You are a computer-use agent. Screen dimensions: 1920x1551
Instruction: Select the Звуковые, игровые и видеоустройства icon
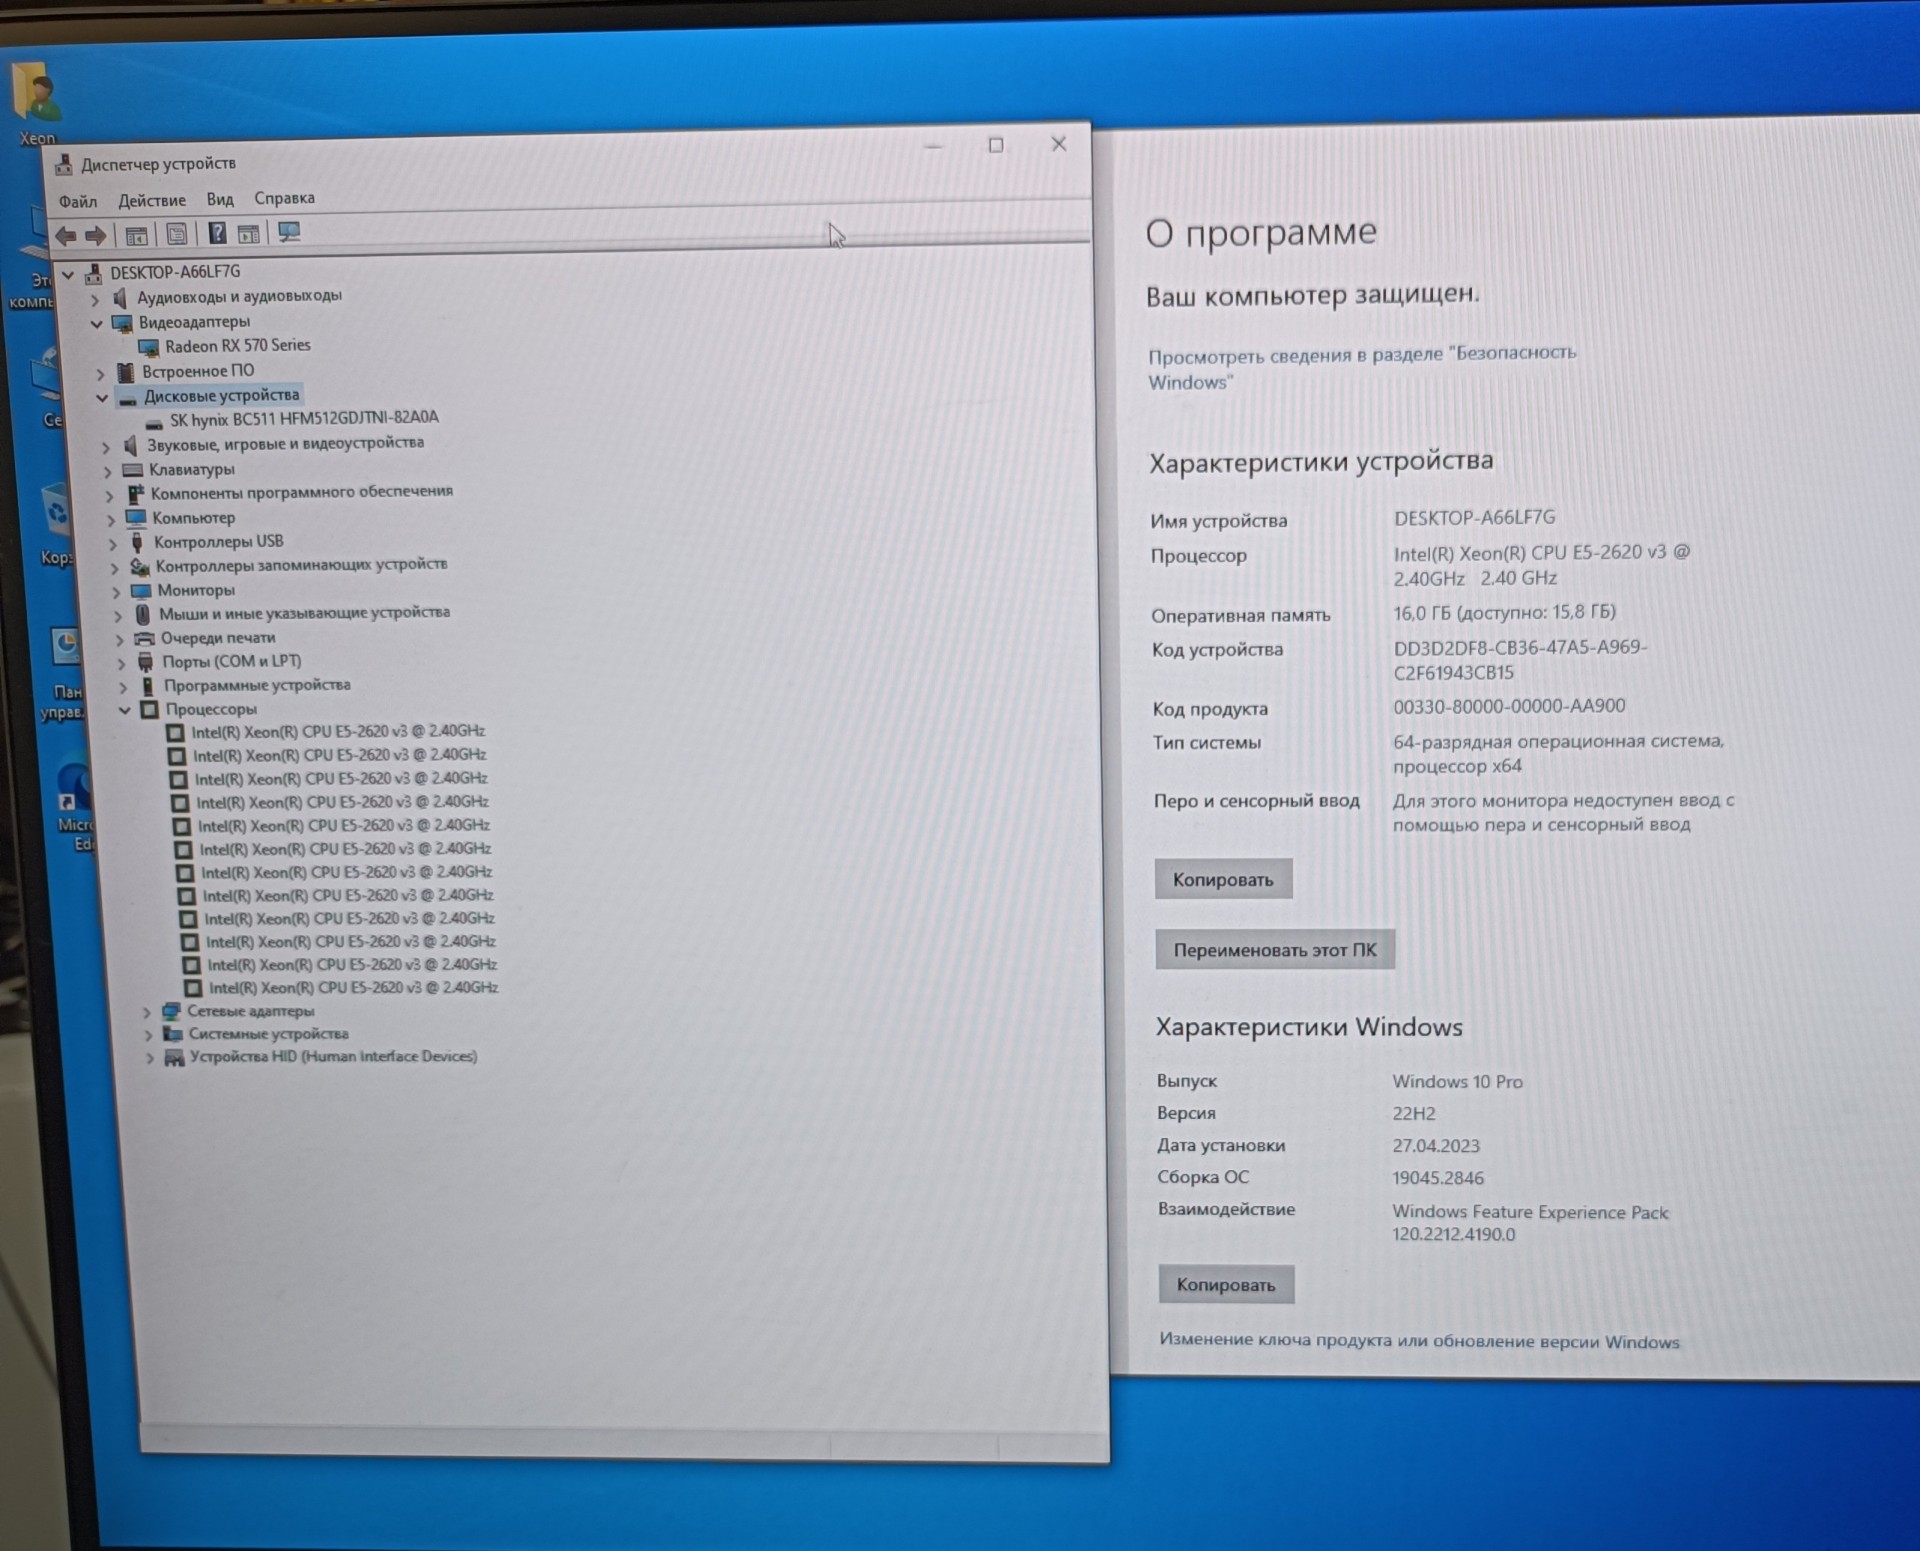pos(131,445)
